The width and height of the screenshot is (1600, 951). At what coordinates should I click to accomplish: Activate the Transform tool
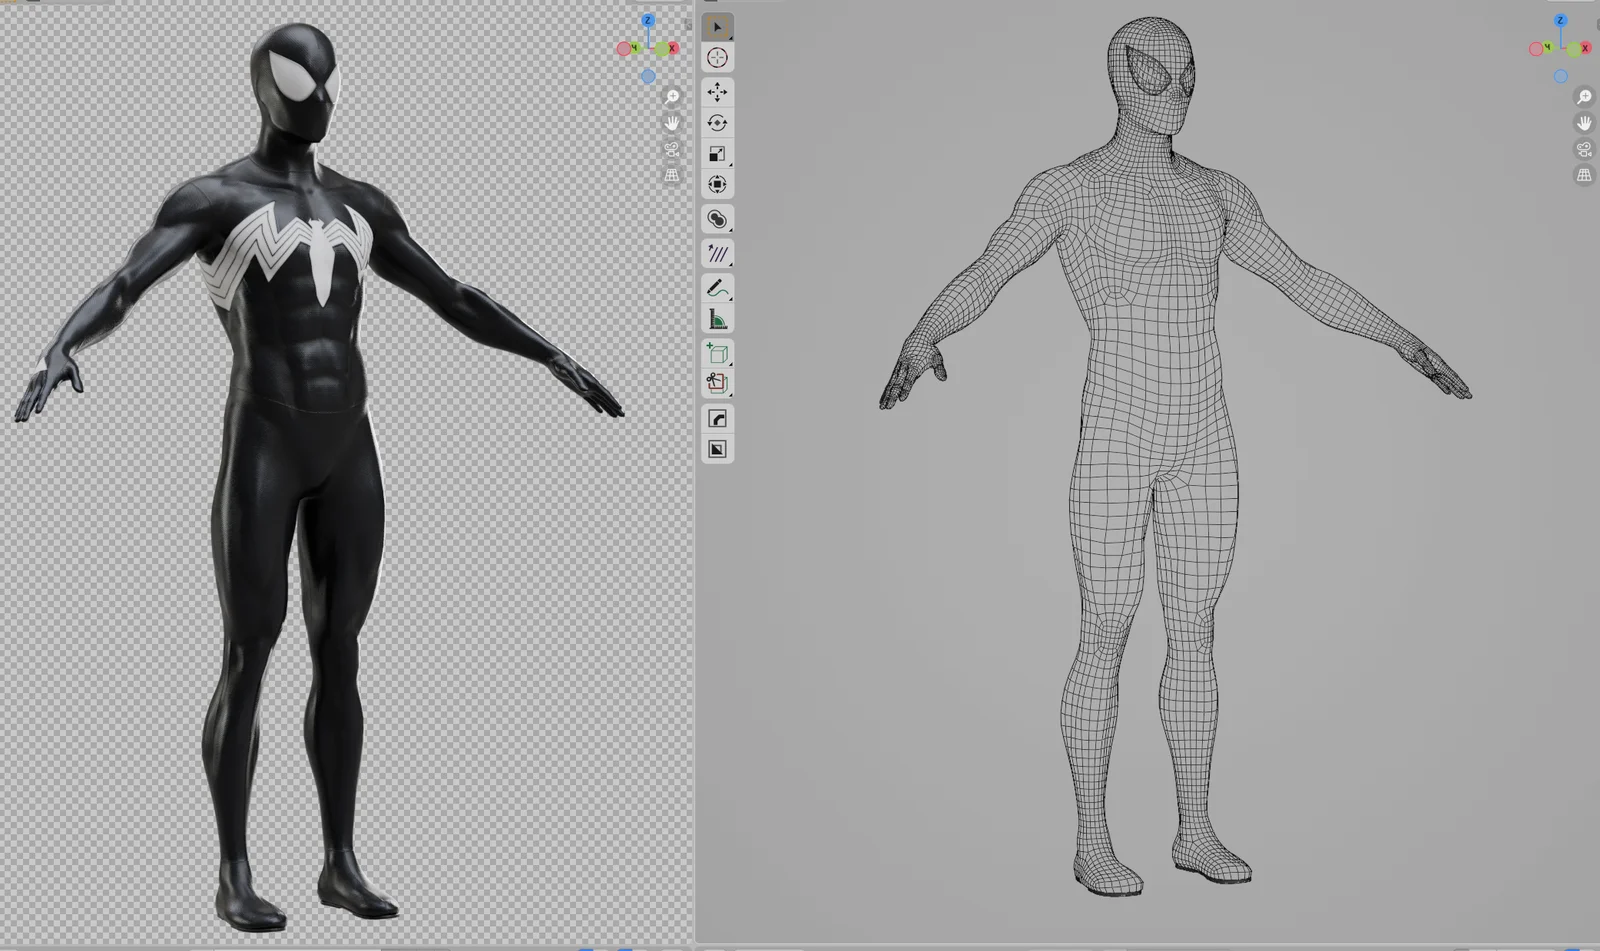[717, 185]
